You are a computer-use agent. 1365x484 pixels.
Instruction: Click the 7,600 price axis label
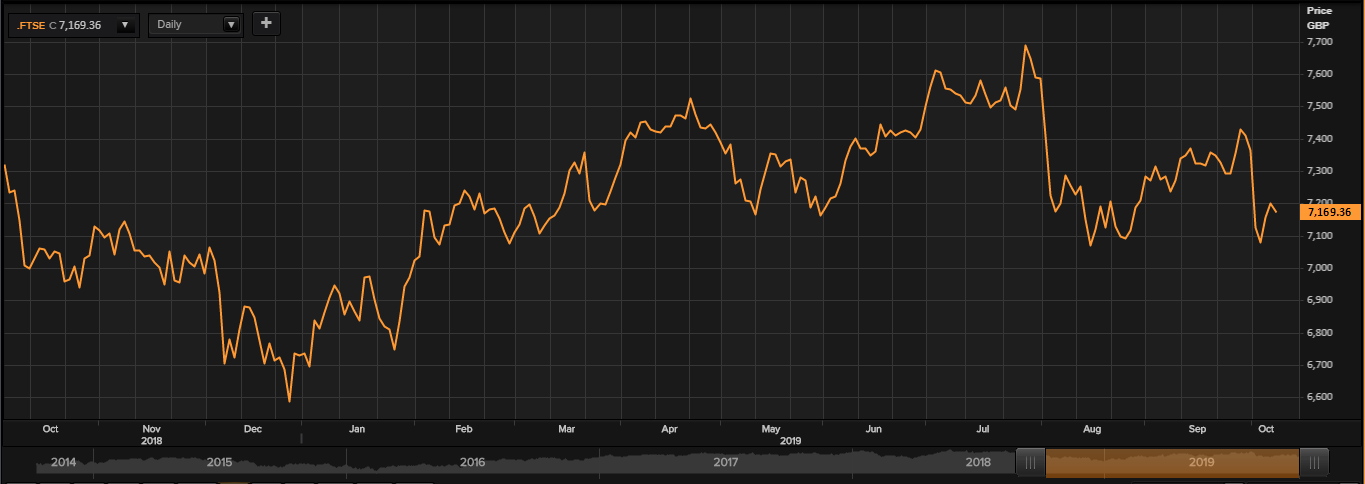point(1319,74)
